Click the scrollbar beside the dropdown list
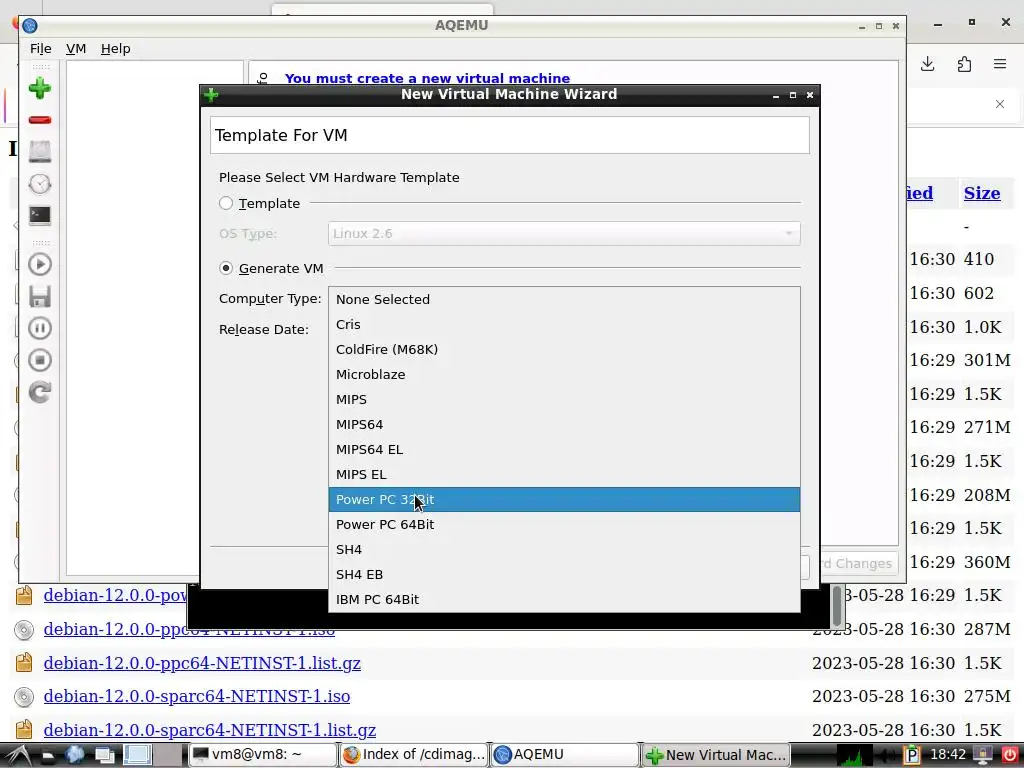Image resolution: width=1024 pixels, height=768 pixels. tap(837, 606)
